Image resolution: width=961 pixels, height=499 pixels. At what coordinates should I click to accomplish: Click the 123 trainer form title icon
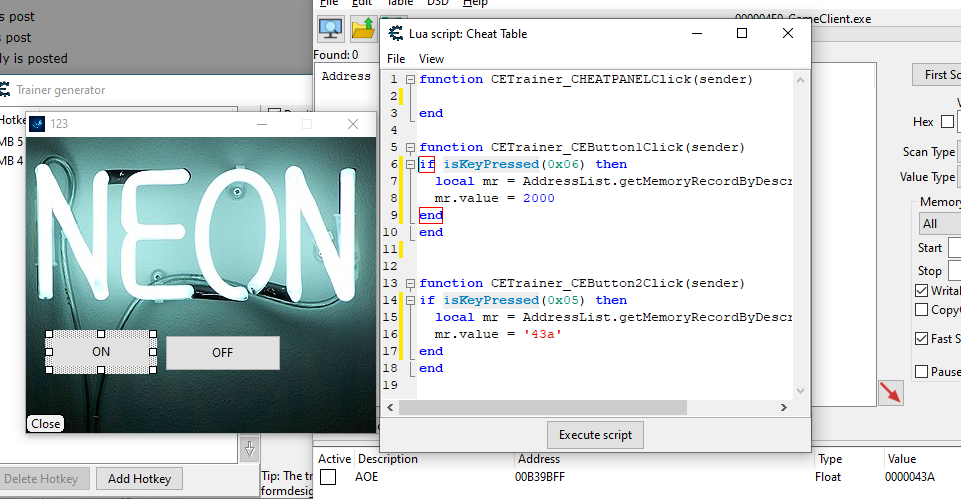(37, 124)
